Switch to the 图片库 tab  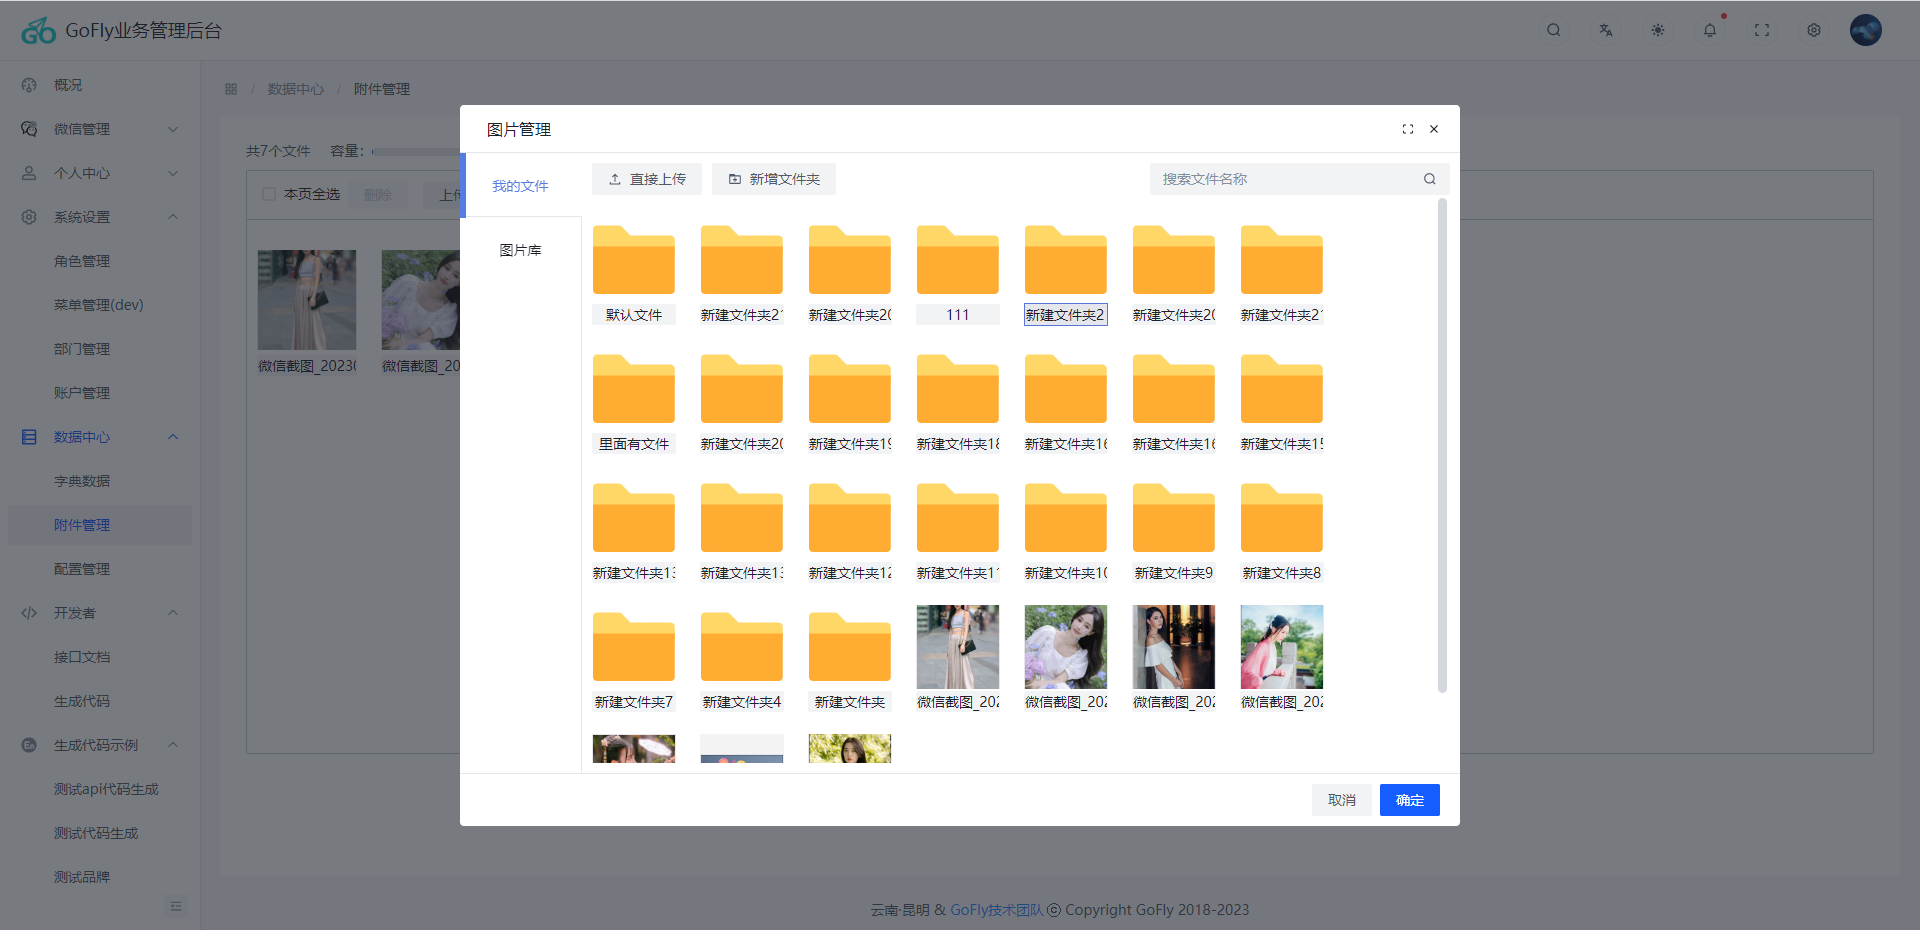521,250
